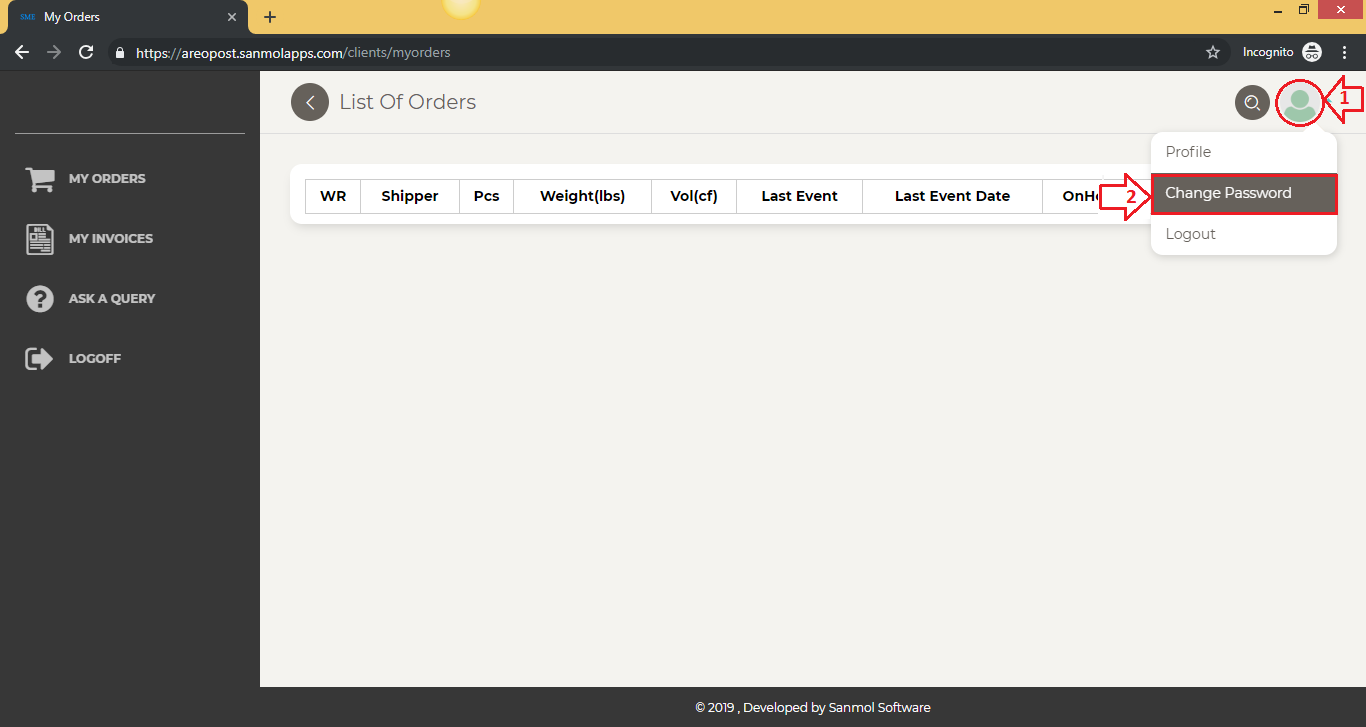Click the address bar URL
The height and width of the screenshot is (727, 1366).
(293, 53)
